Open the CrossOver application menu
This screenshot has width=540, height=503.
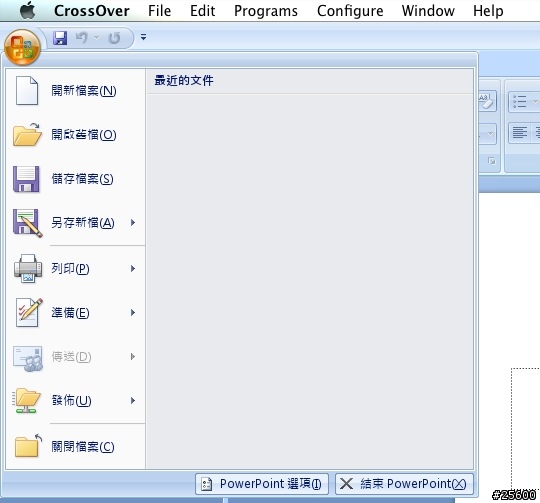[x=92, y=11]
